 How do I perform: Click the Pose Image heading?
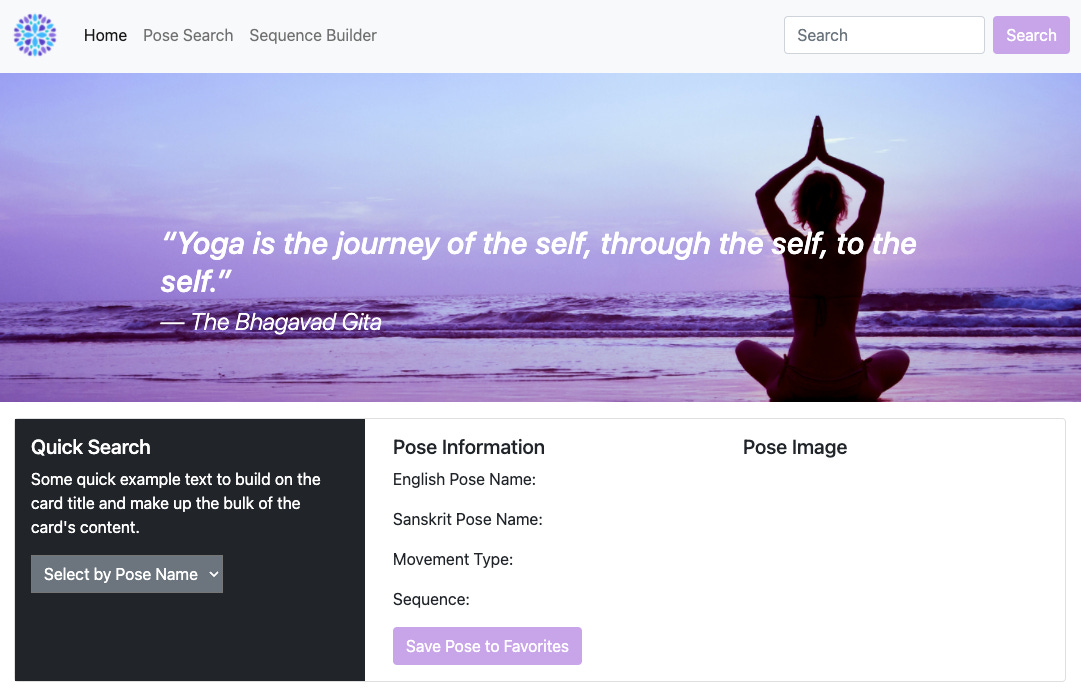795,447
